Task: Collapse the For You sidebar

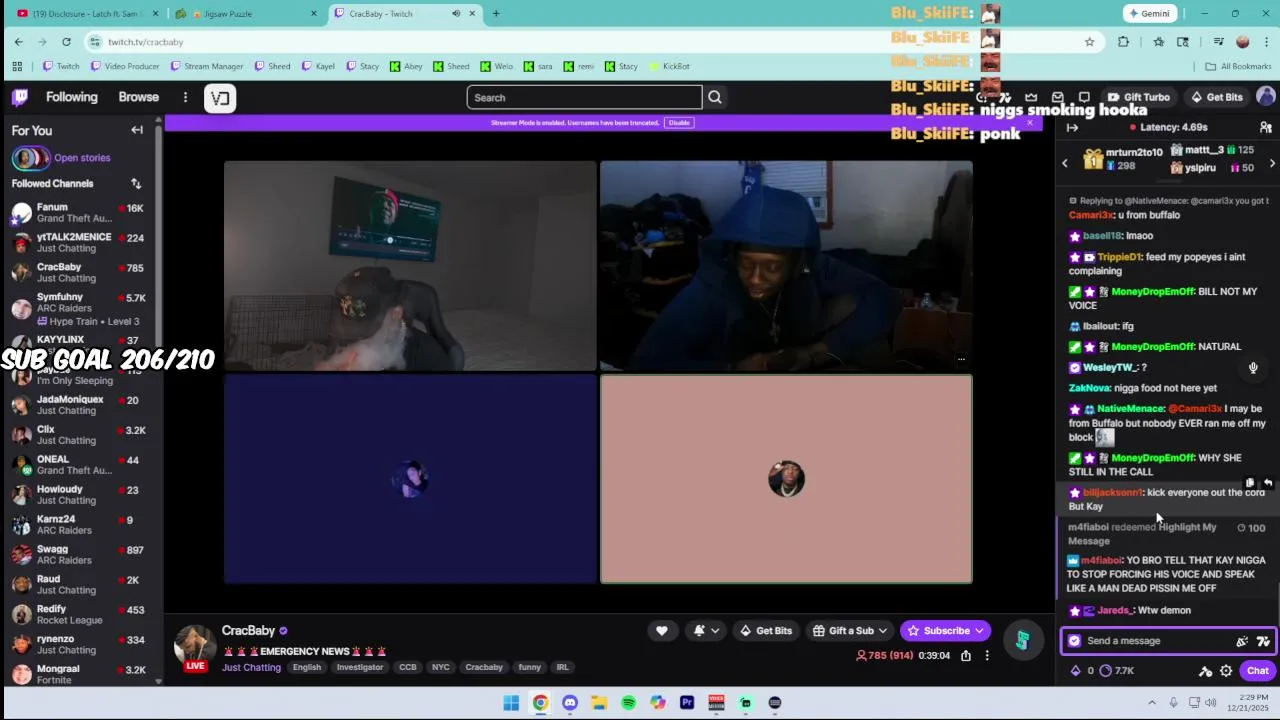Action: click(x=137, y=130)
